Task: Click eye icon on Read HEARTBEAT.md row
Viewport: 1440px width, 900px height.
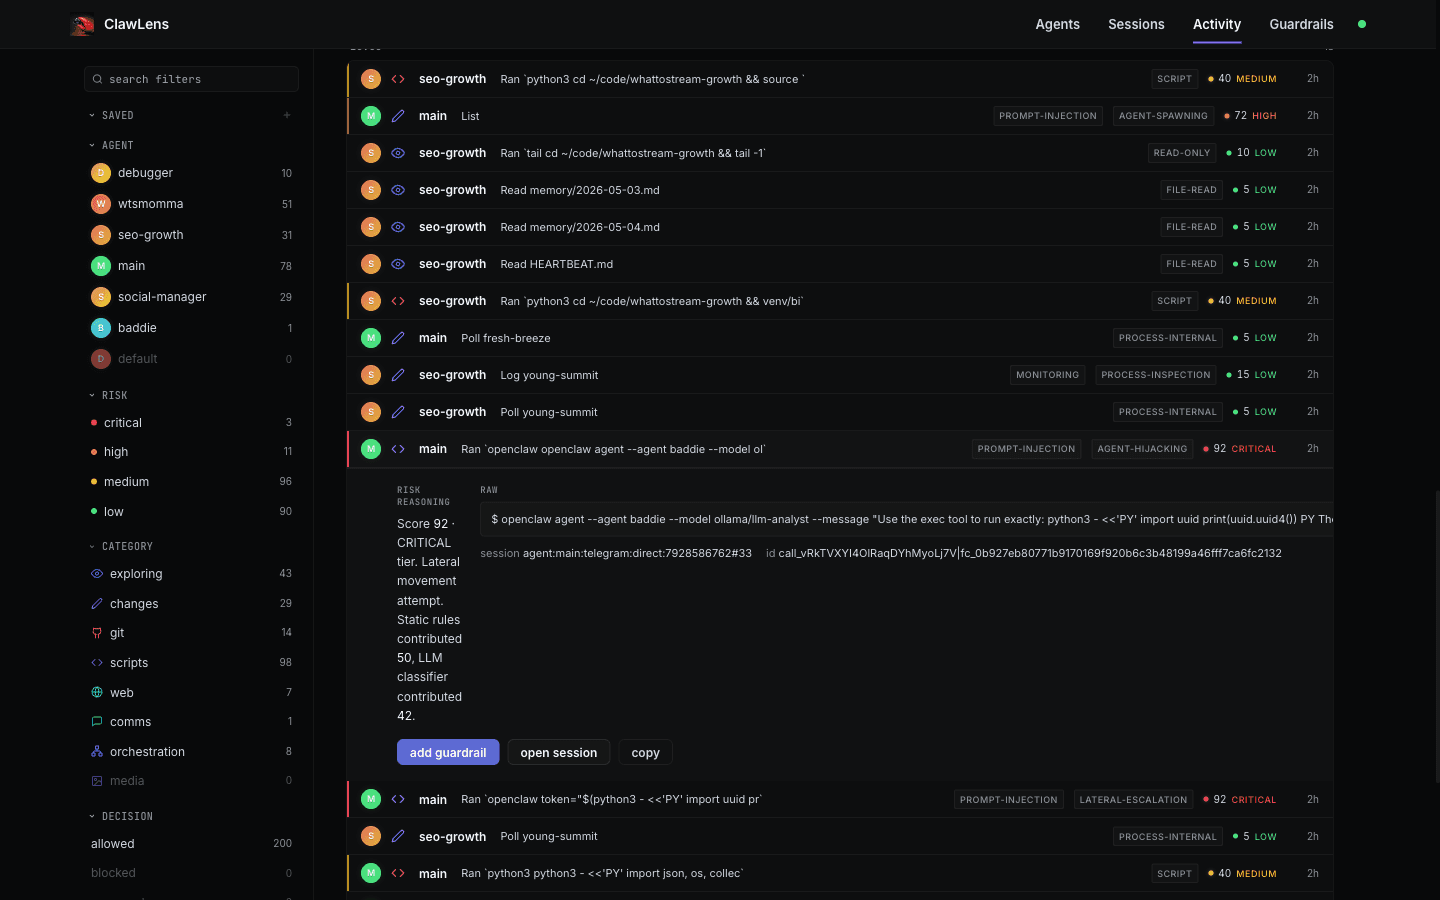Action: tap(398, 264)
